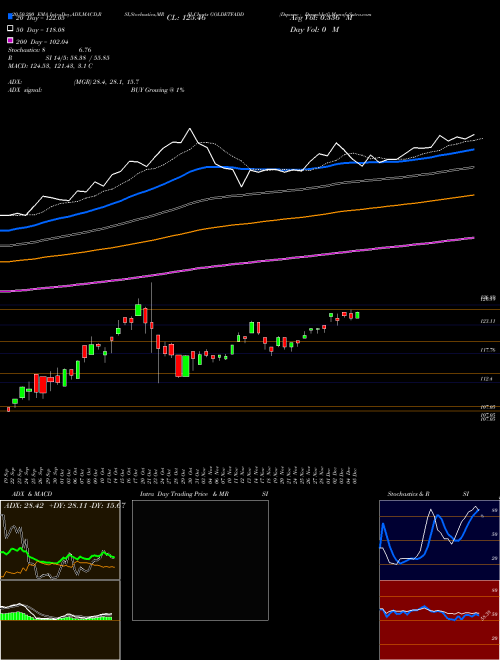Click the 'Intra Day Trading Price & MR' title

[x=184, y=494]
